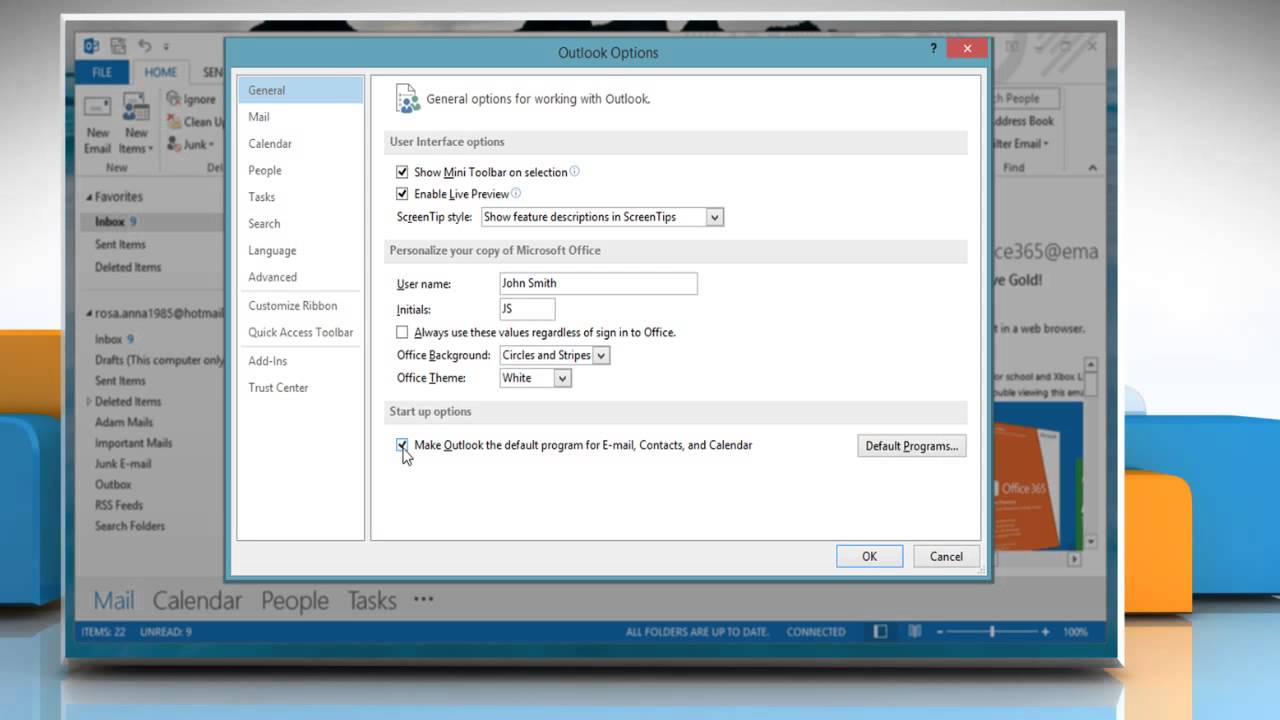The image size is (1280, 720).
Task: Switch to the HOME ribbon tab
Action: (160, 73)
